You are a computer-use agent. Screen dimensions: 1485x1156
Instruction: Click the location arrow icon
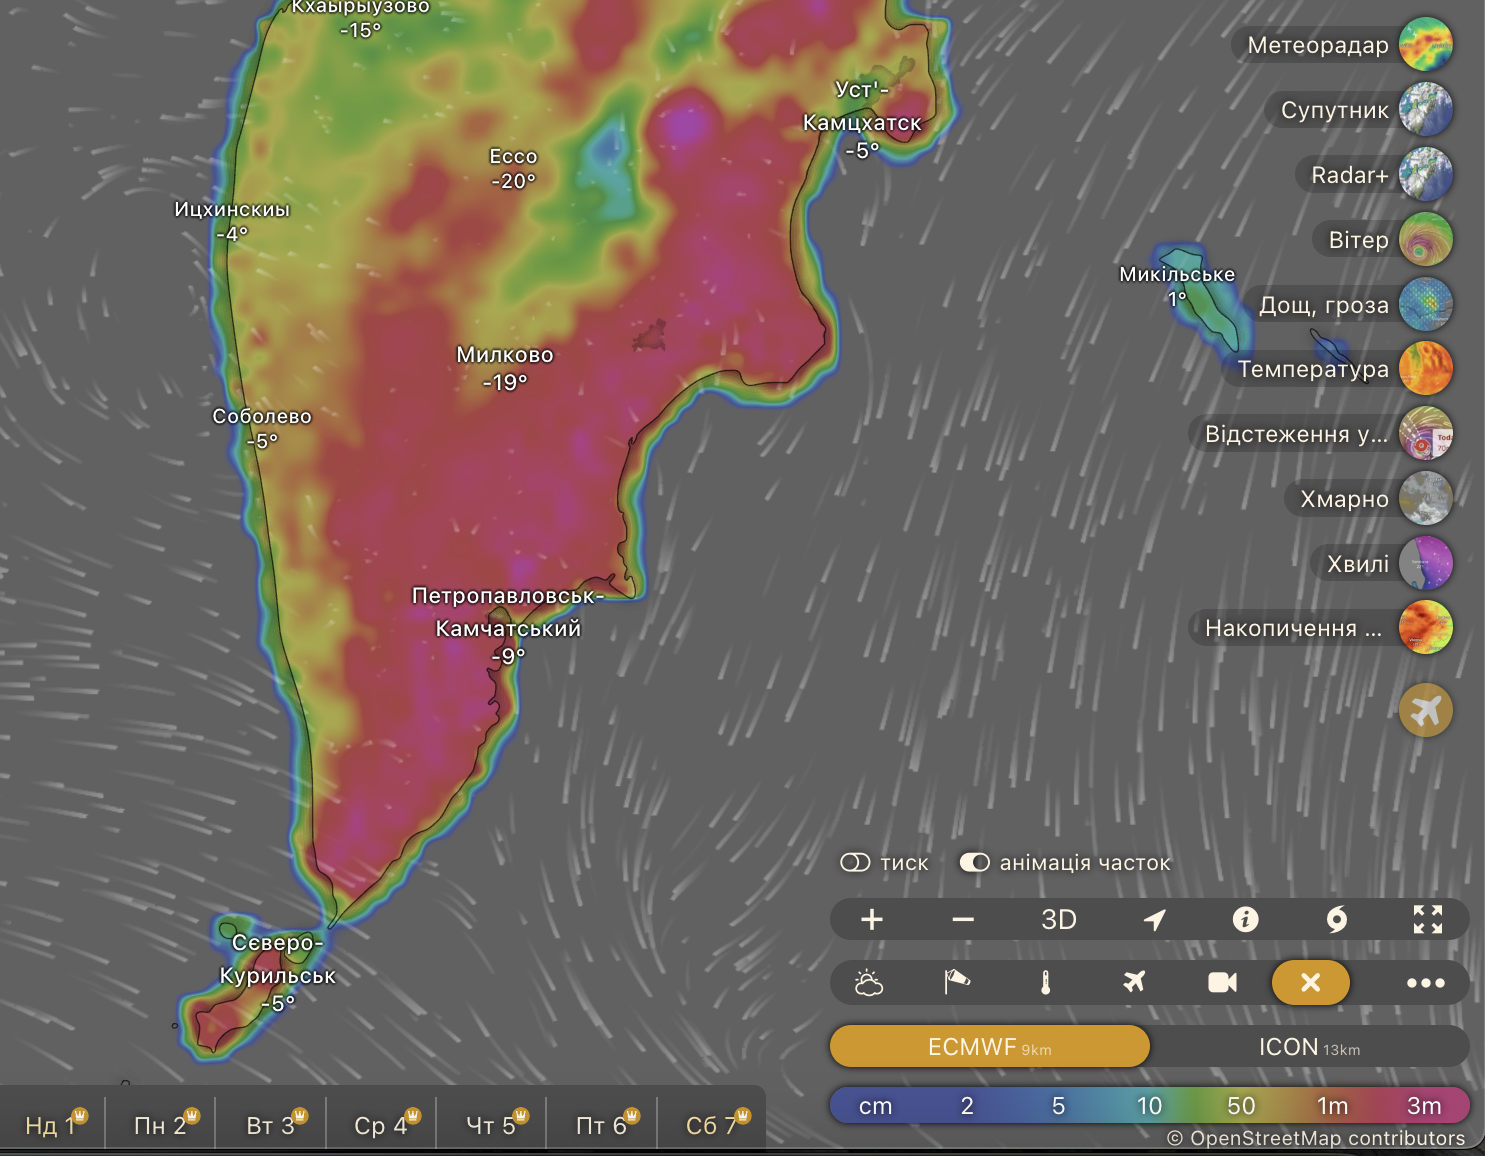click(1154, 919)
